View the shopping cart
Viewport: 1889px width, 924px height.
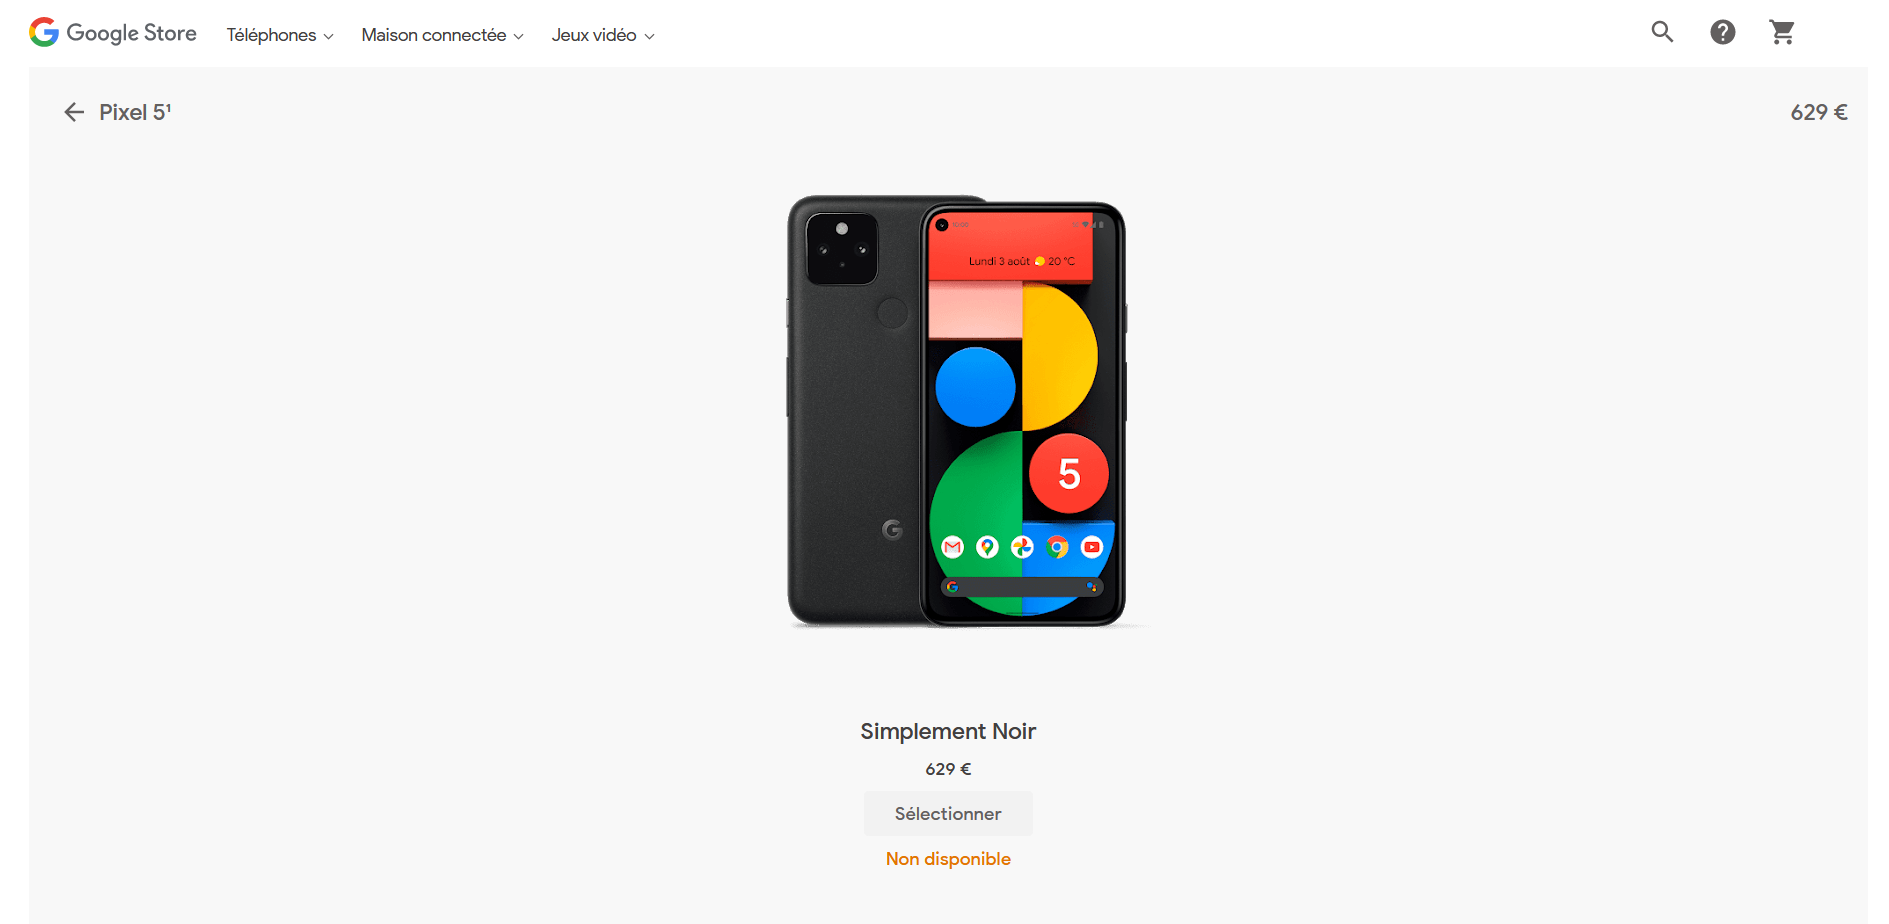(x=1782, y=32)
